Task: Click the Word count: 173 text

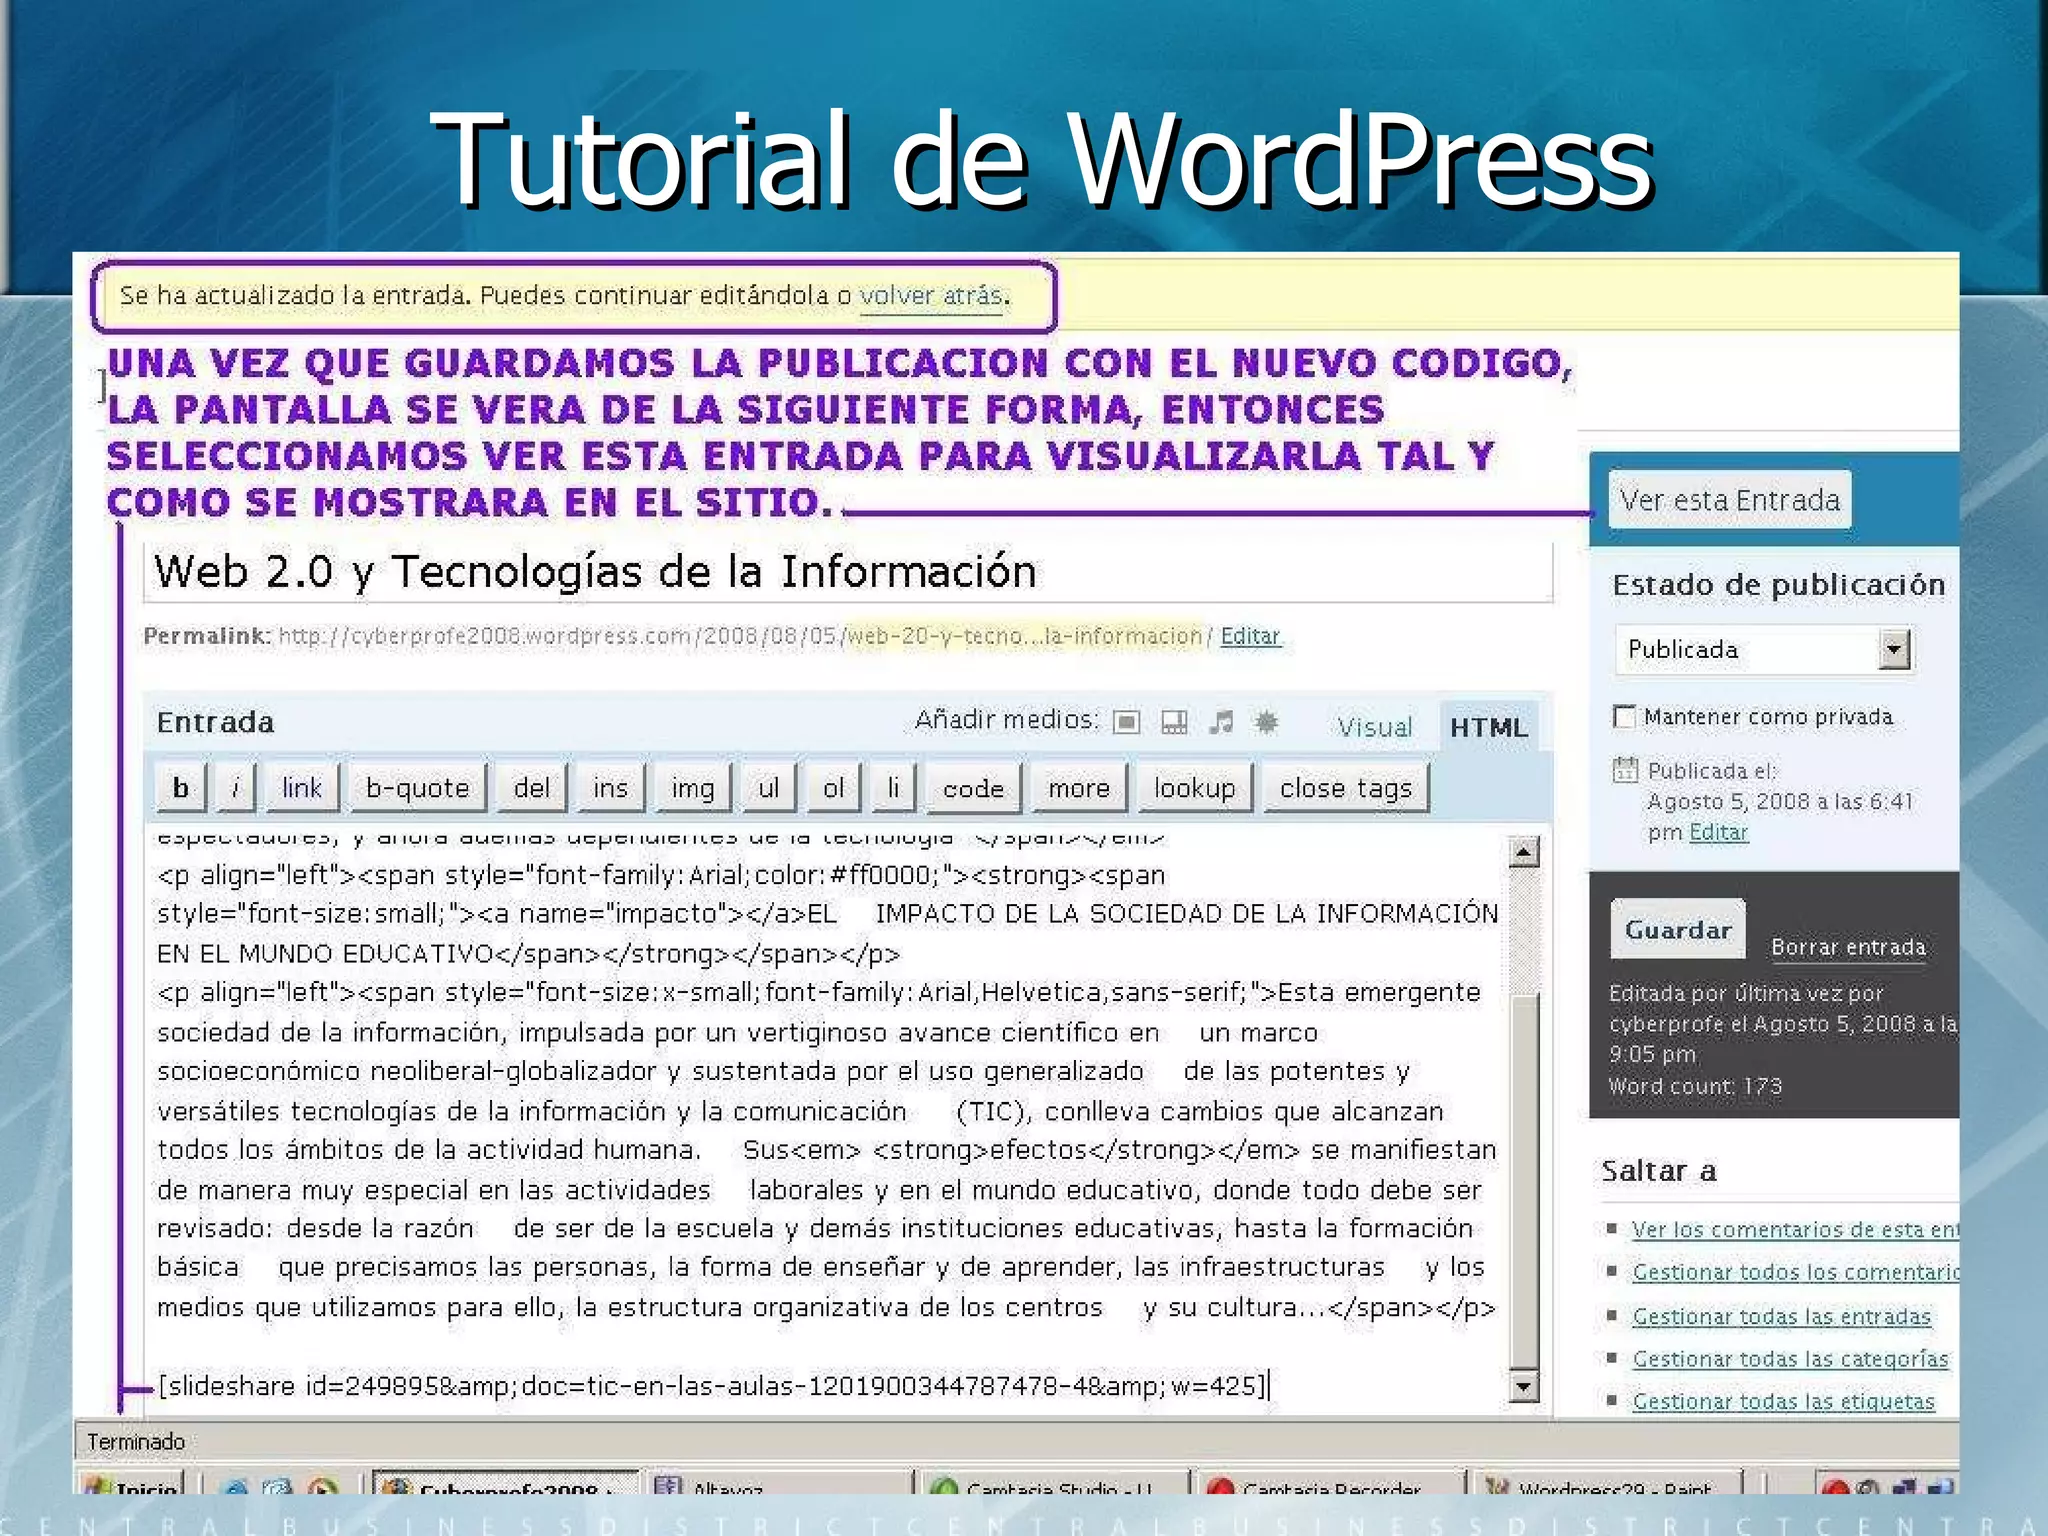Action: [x=1695, y=1086]
